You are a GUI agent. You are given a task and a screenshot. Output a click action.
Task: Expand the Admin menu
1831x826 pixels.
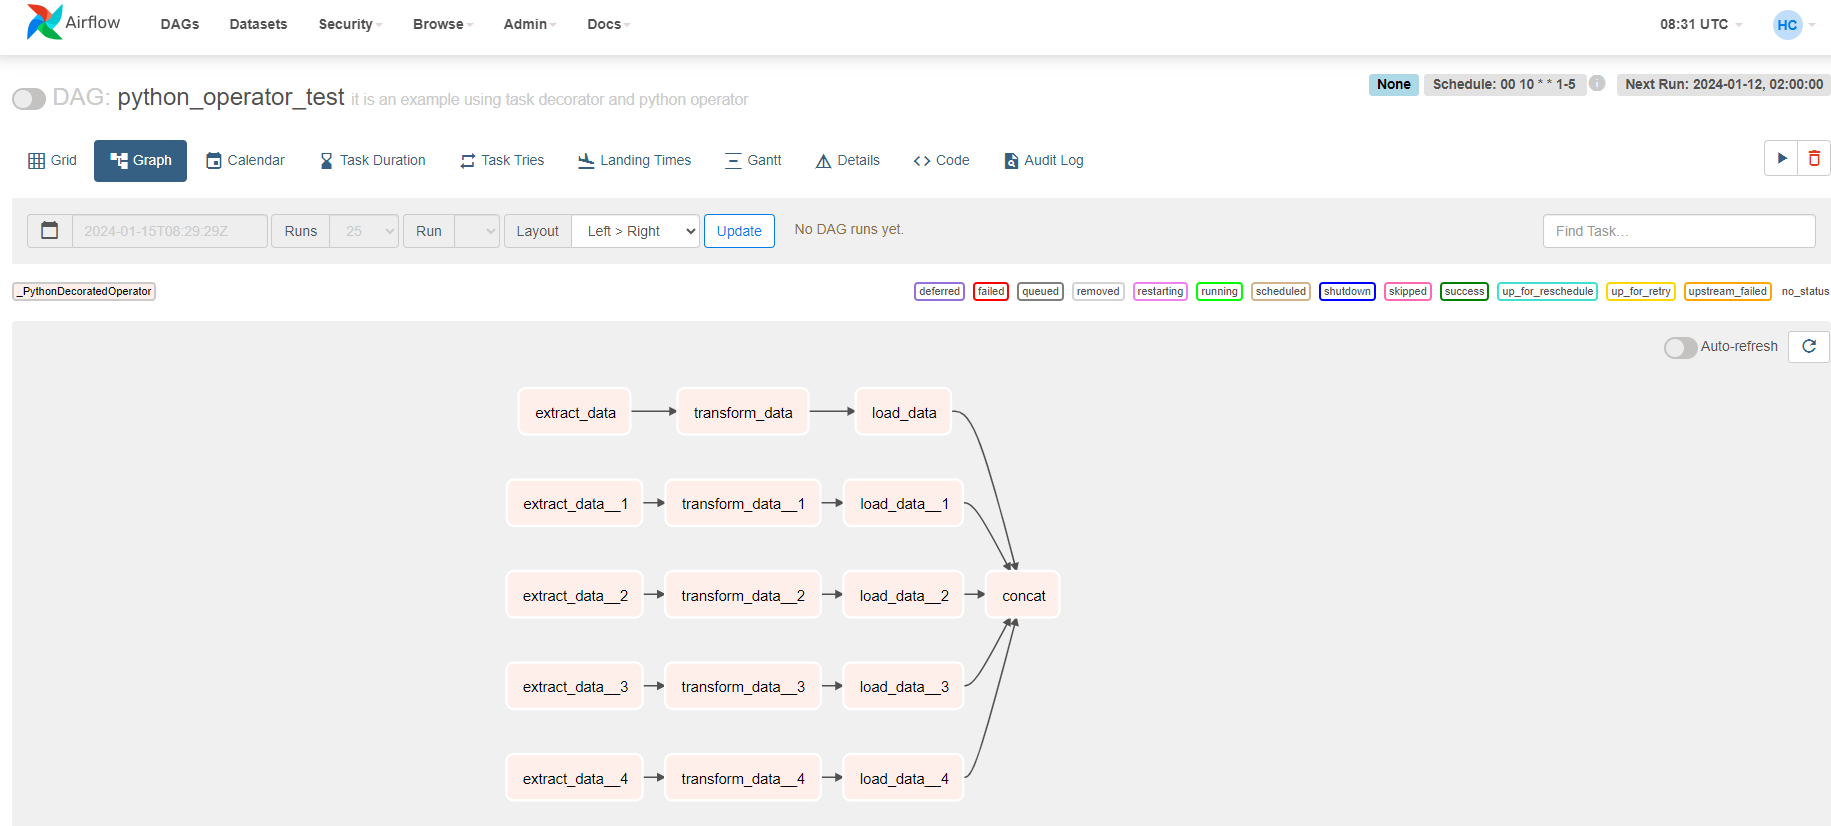point(529,24)
